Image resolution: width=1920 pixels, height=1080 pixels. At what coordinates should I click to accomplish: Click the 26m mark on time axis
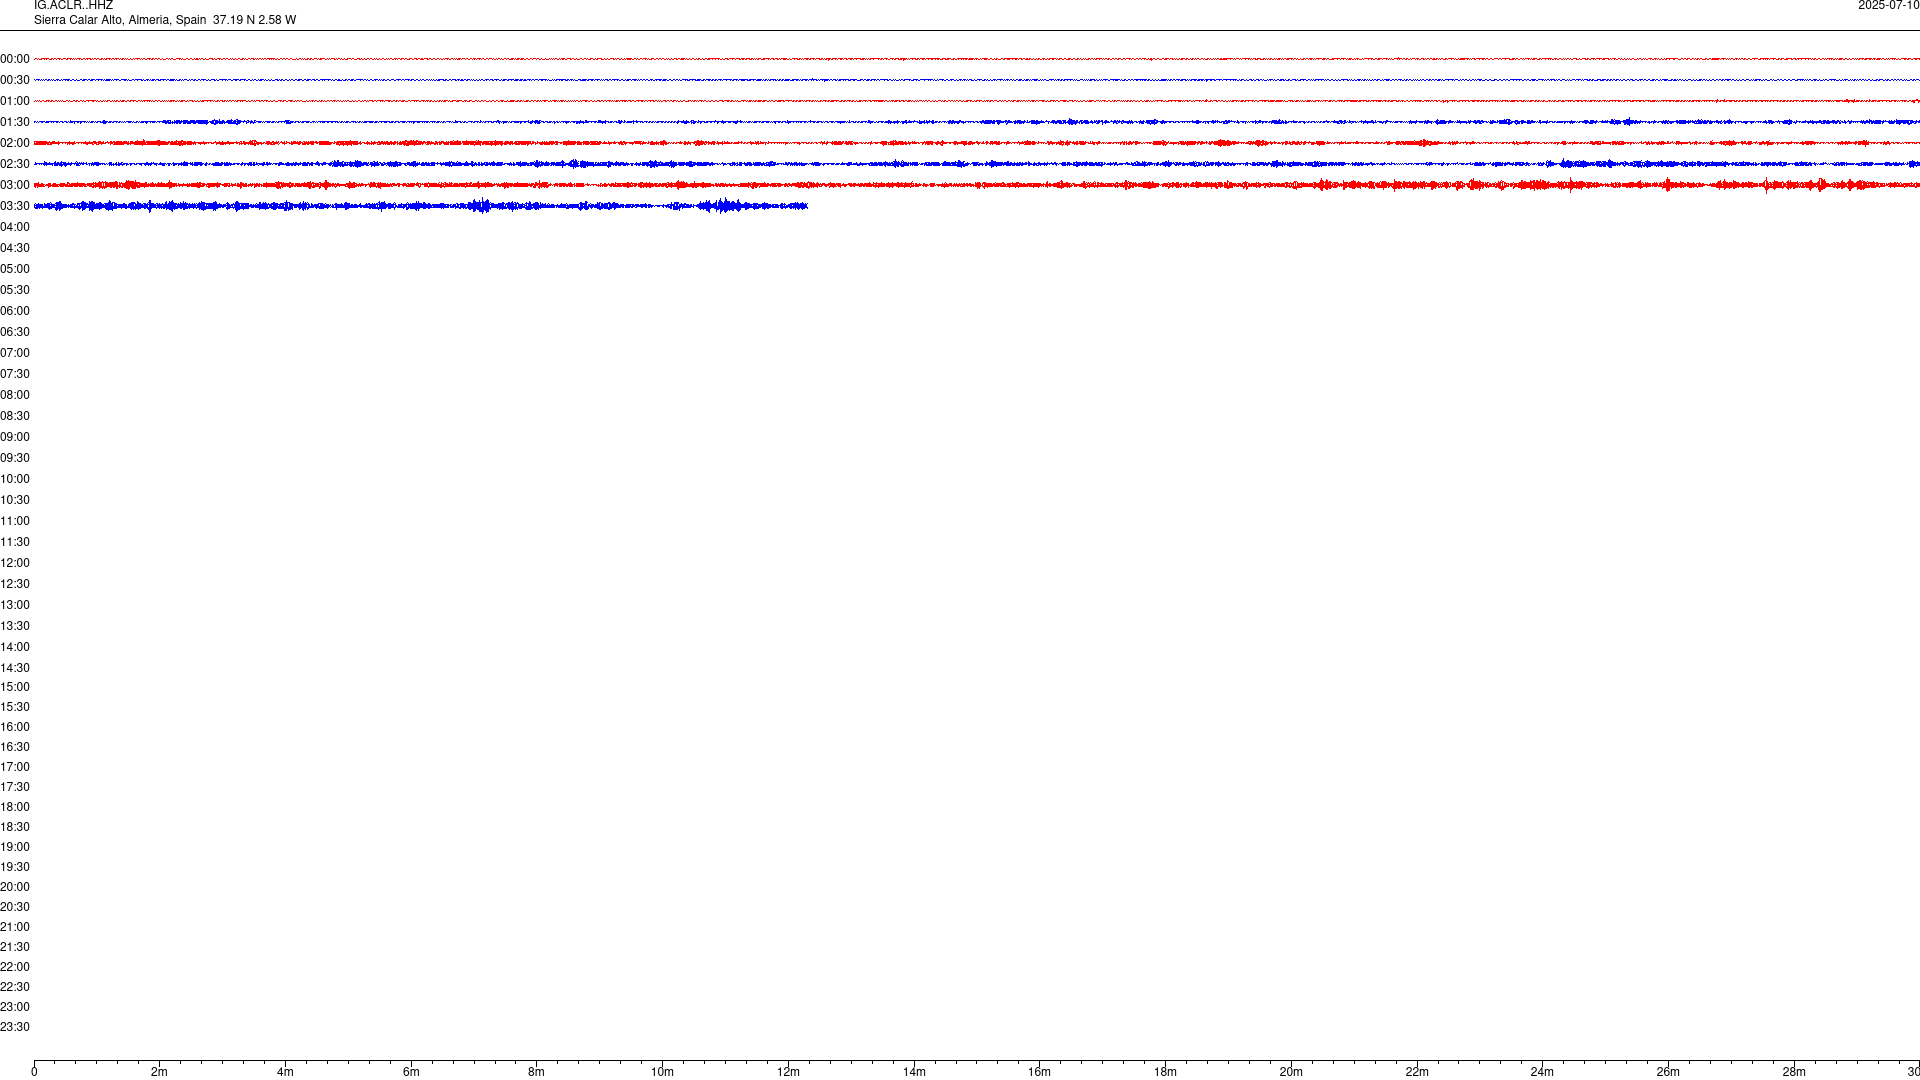(x=1668, y=1072)
